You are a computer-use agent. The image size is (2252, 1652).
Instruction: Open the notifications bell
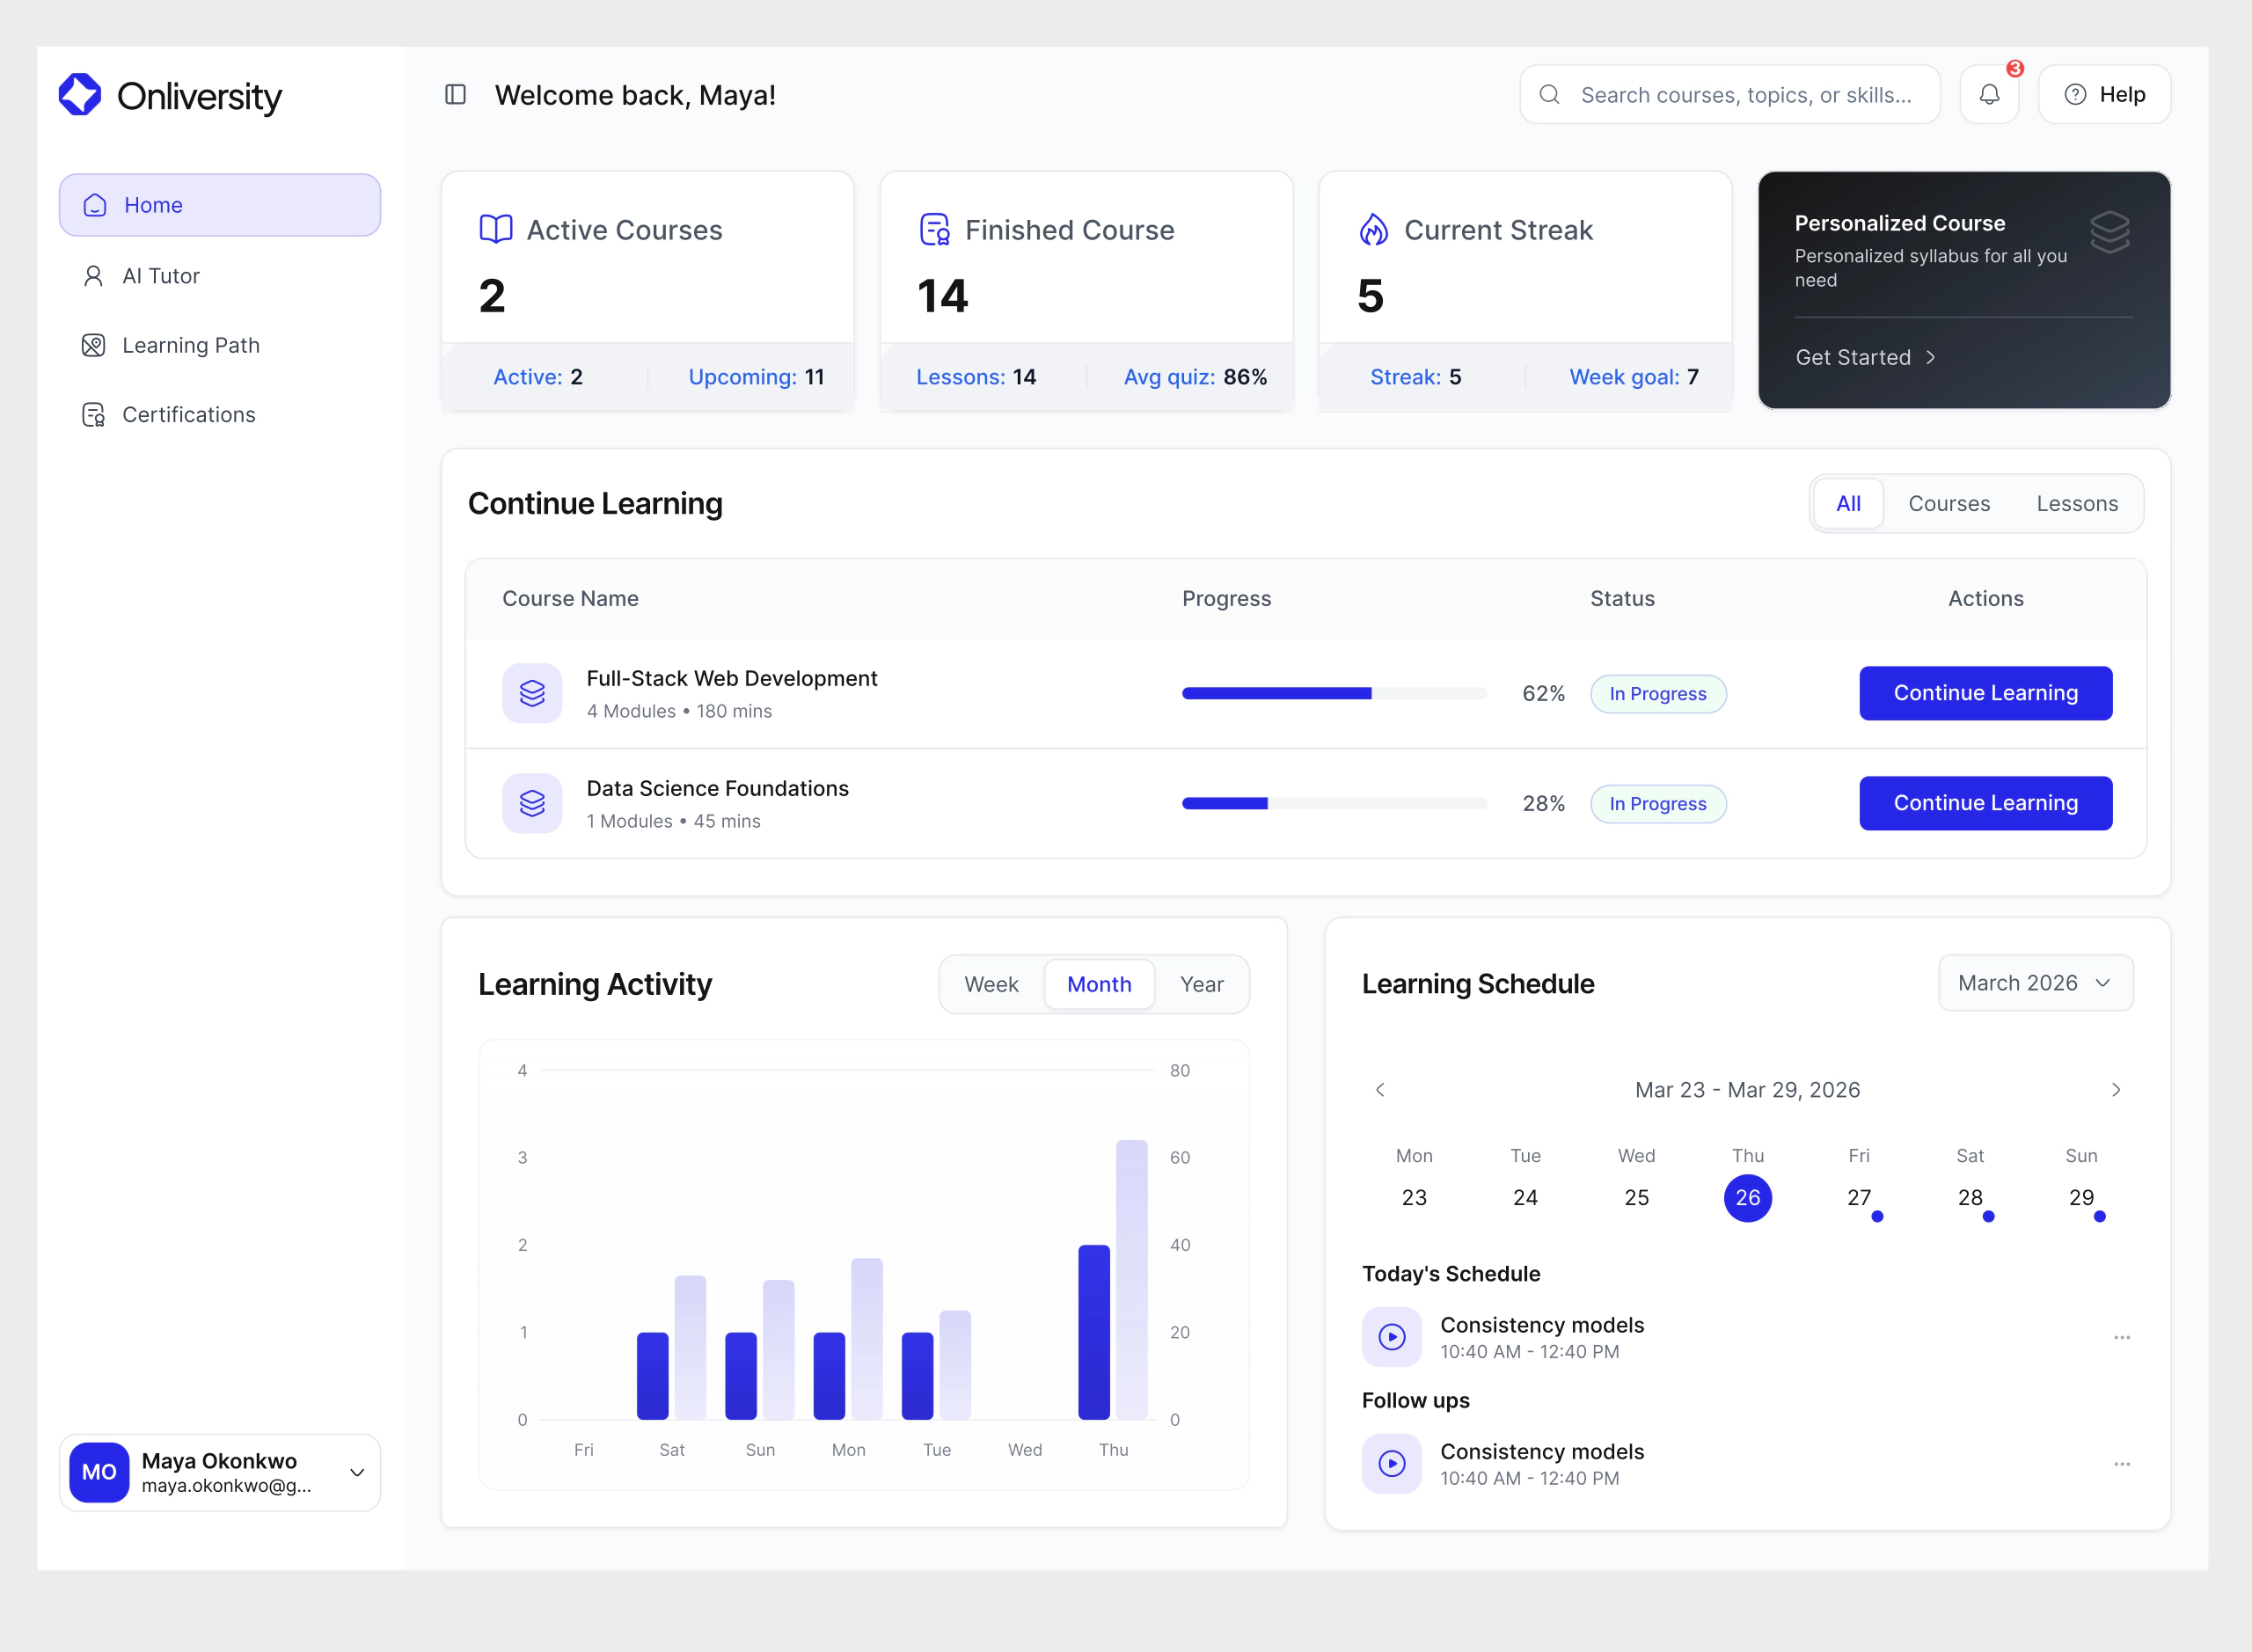1989,94
